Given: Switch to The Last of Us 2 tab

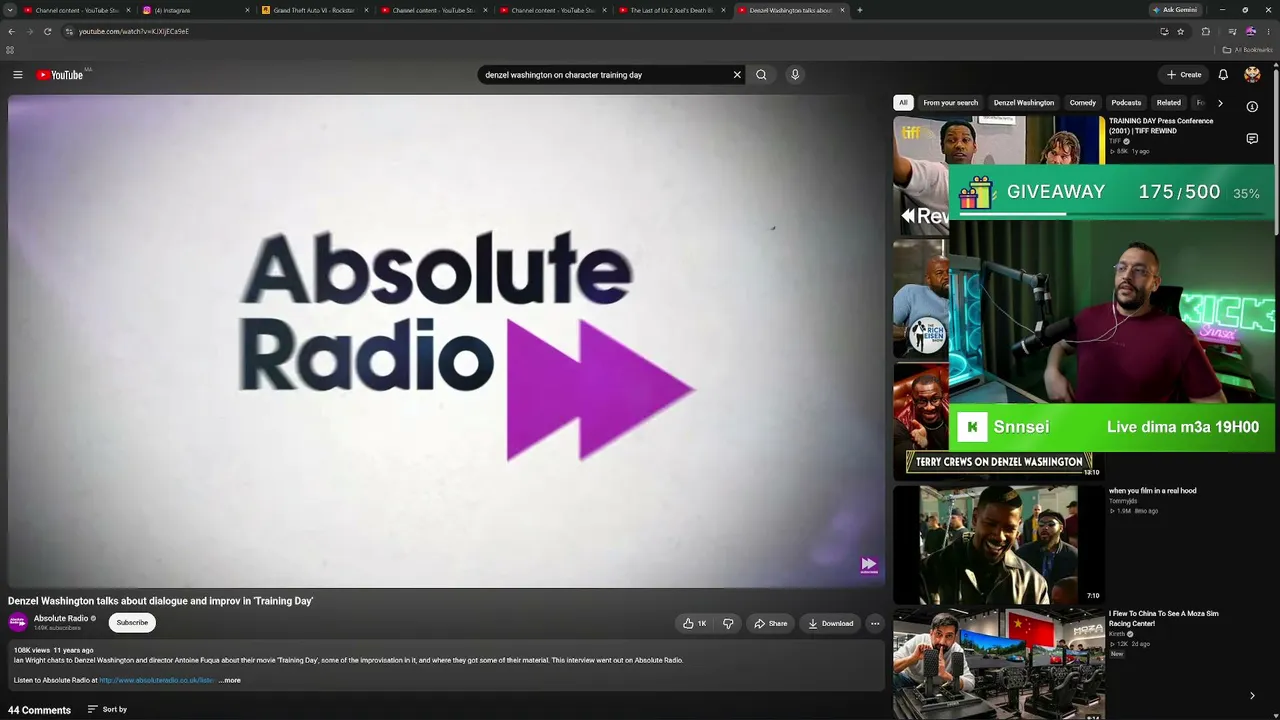Looking at the screenshot, I should coord(671,10).
